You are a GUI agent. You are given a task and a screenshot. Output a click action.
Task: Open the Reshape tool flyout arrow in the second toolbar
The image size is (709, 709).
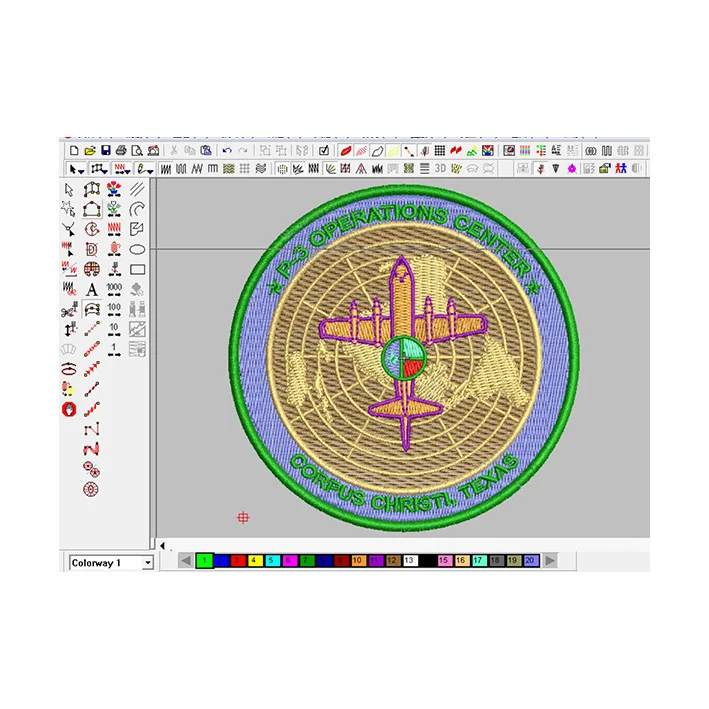105,171
